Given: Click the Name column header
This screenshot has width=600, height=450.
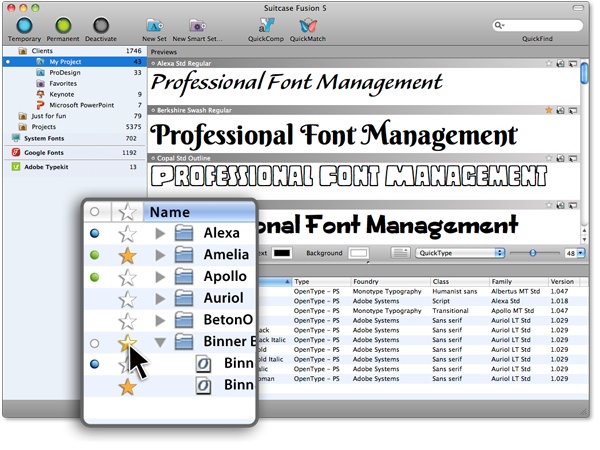Looking at the screenshot, I should pyautogui.click(x=198, y=211).
